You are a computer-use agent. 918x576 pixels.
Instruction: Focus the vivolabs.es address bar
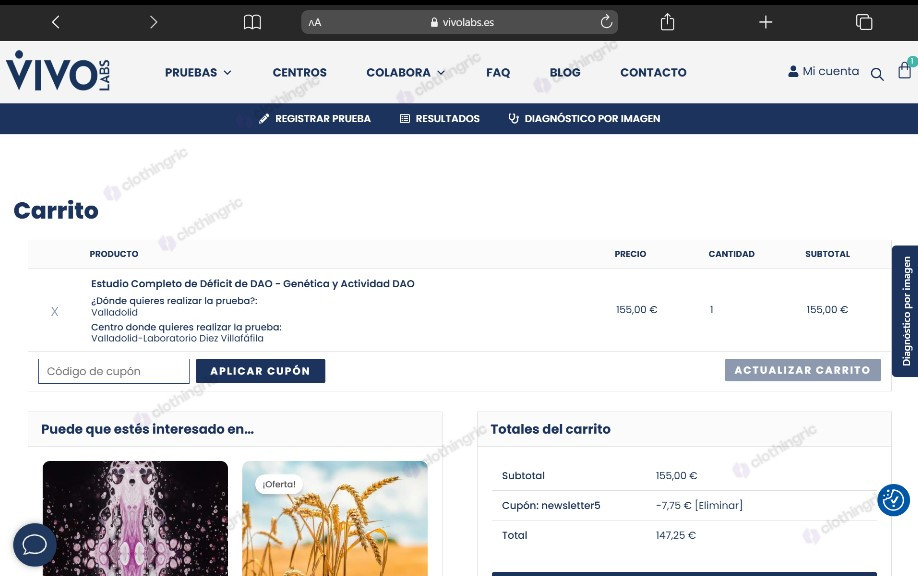[460, 22]
